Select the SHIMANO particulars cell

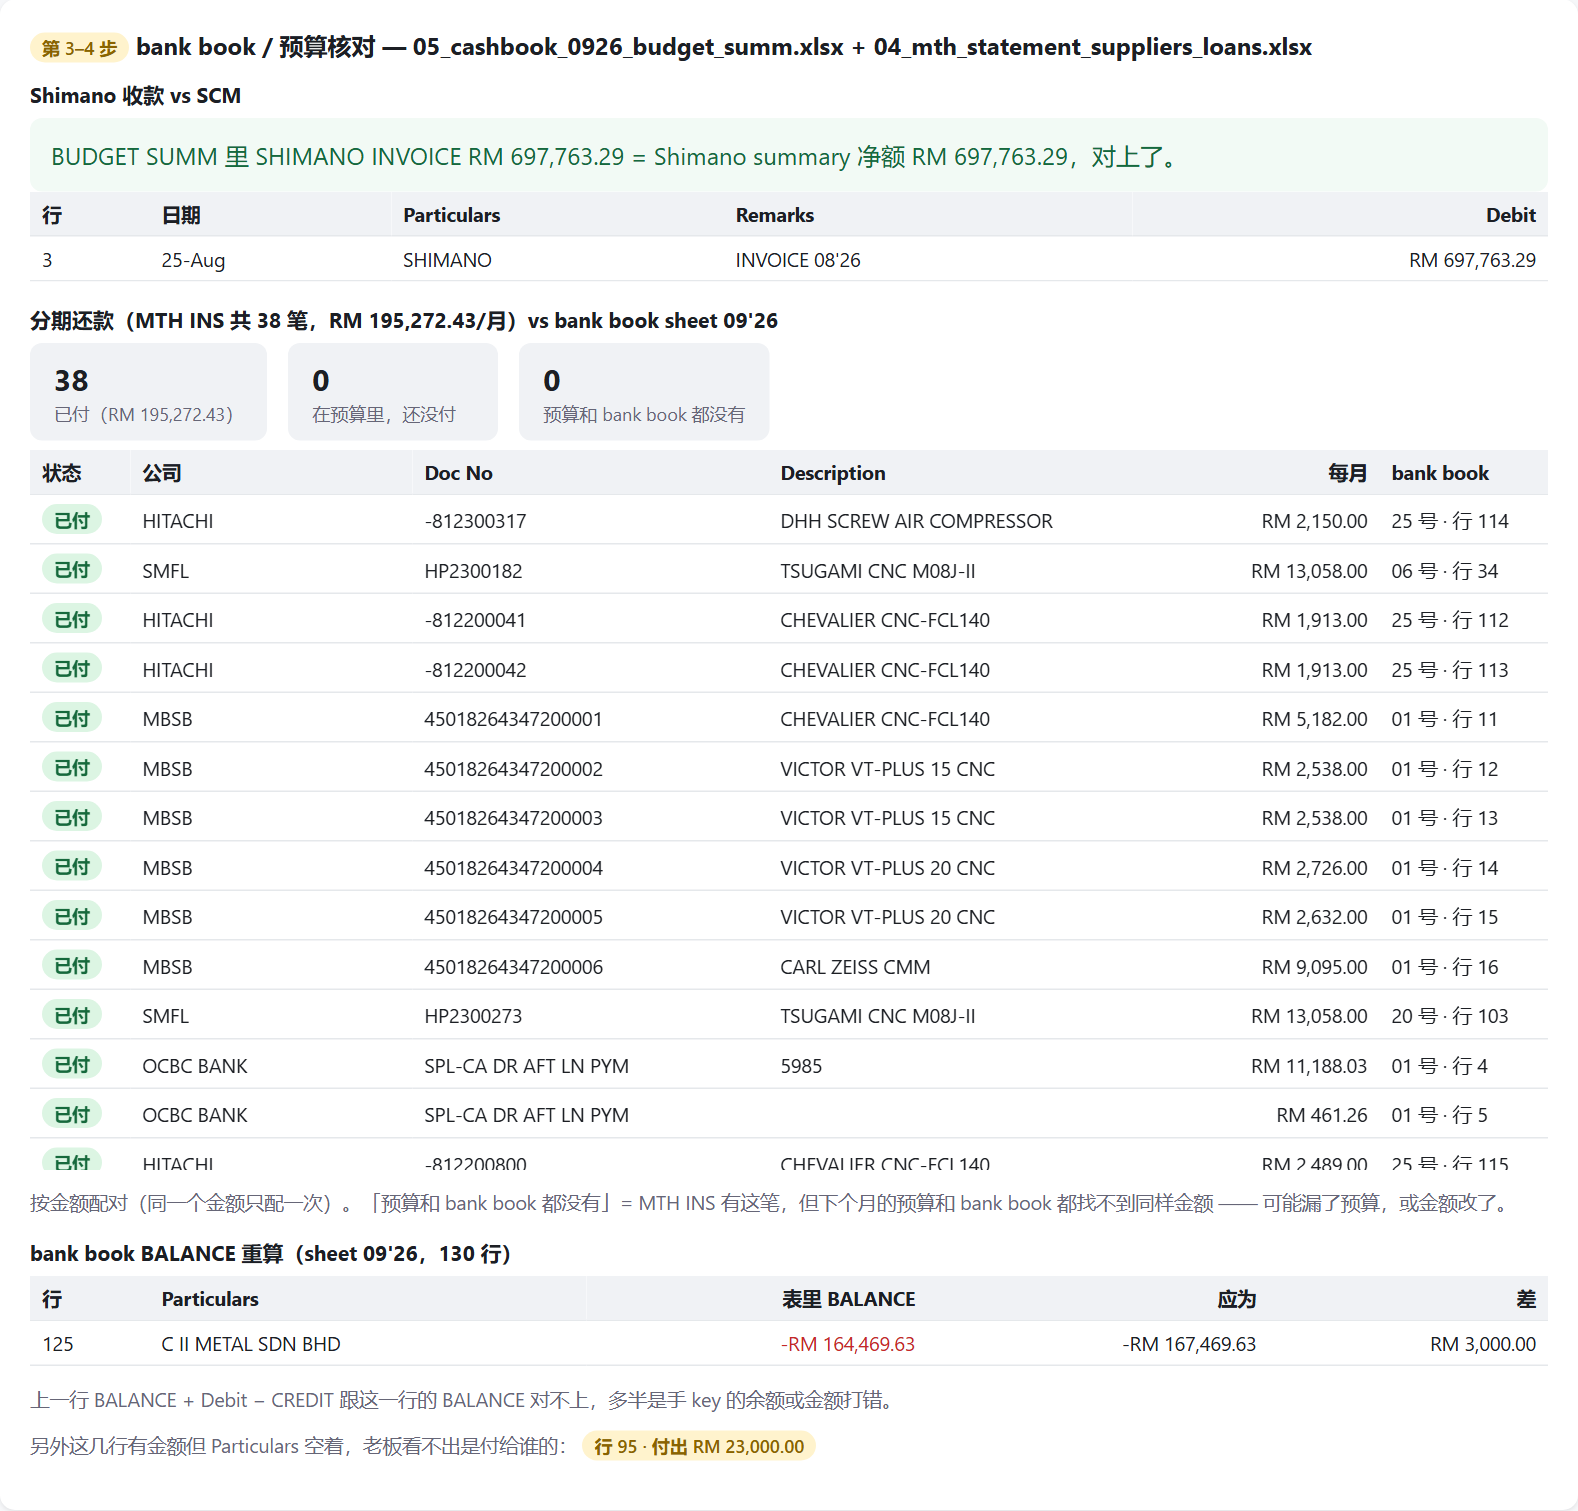point(447,260)
